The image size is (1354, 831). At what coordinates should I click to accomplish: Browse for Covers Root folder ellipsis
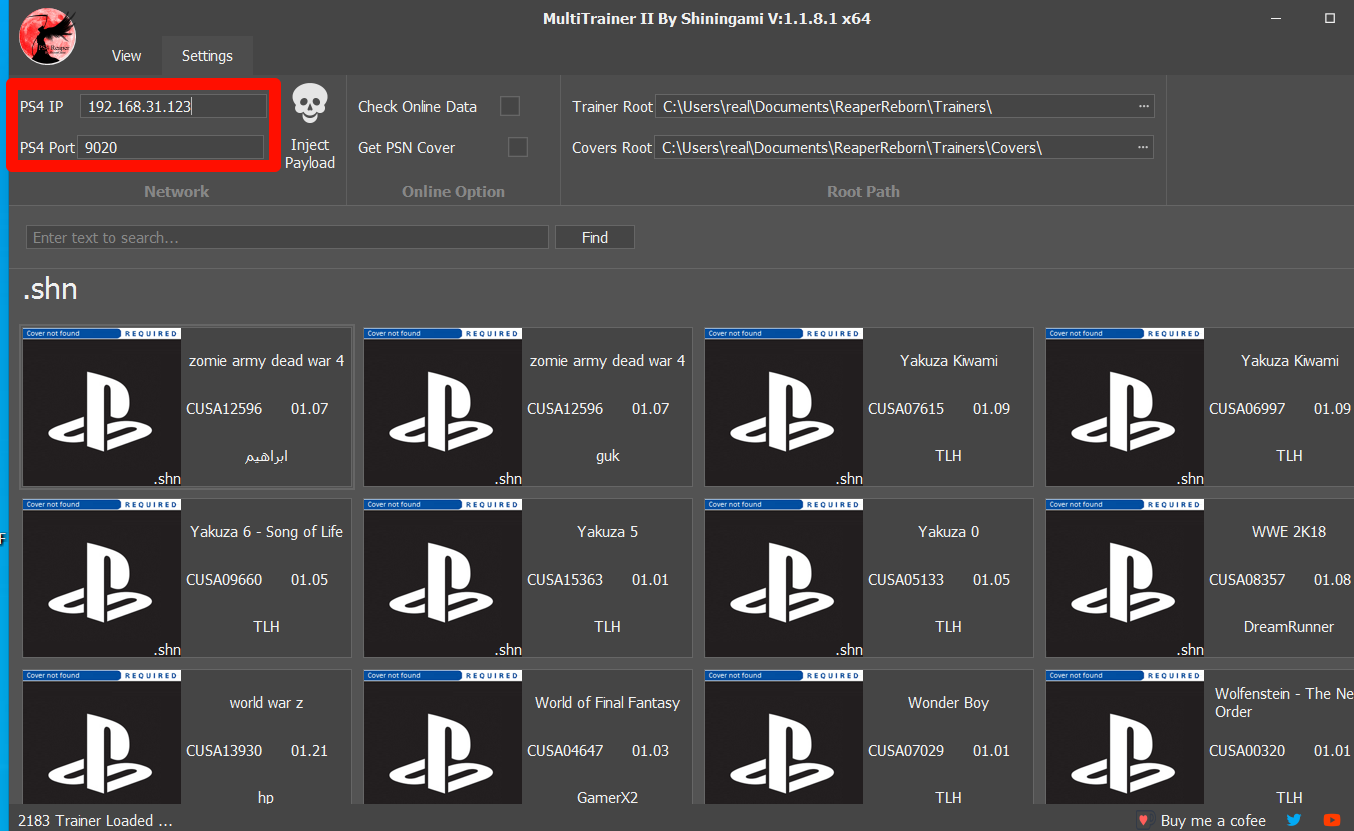click(1143, 147)
